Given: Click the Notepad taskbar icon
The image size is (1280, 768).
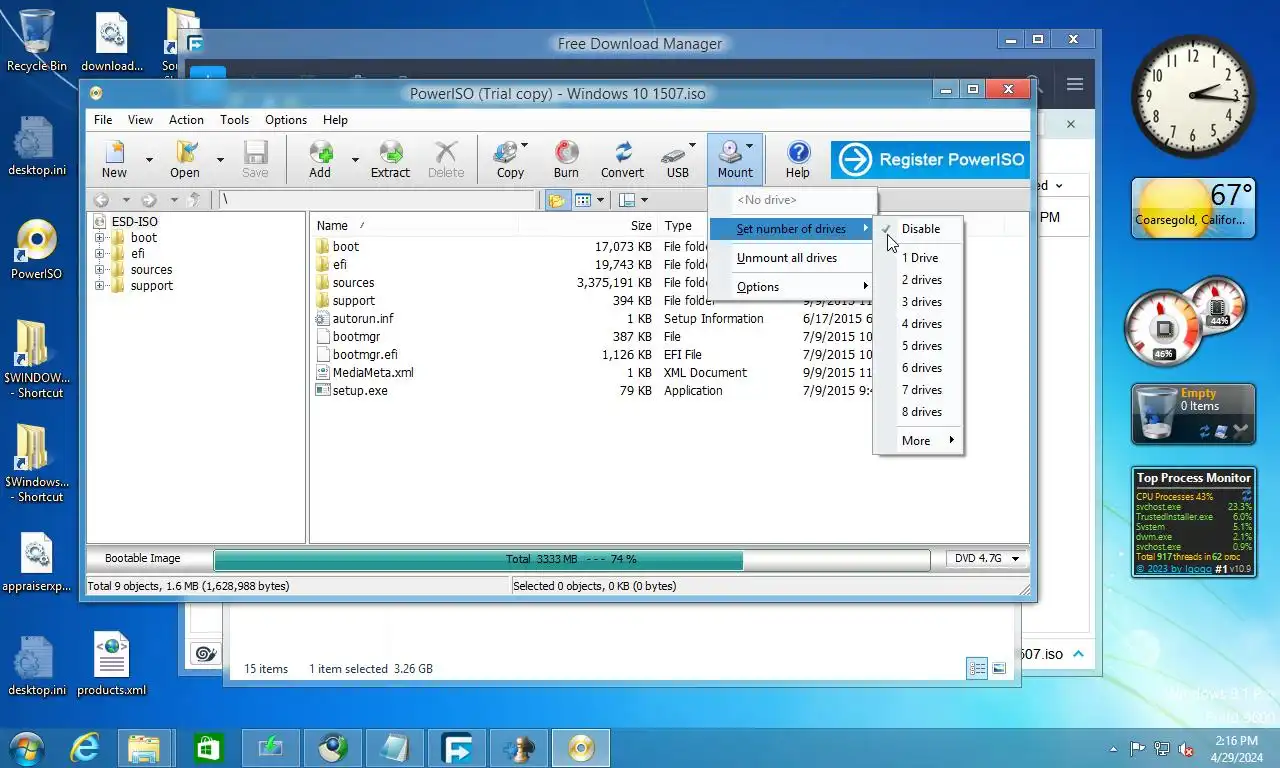Looking at the screenshot, I should [394, 748].
